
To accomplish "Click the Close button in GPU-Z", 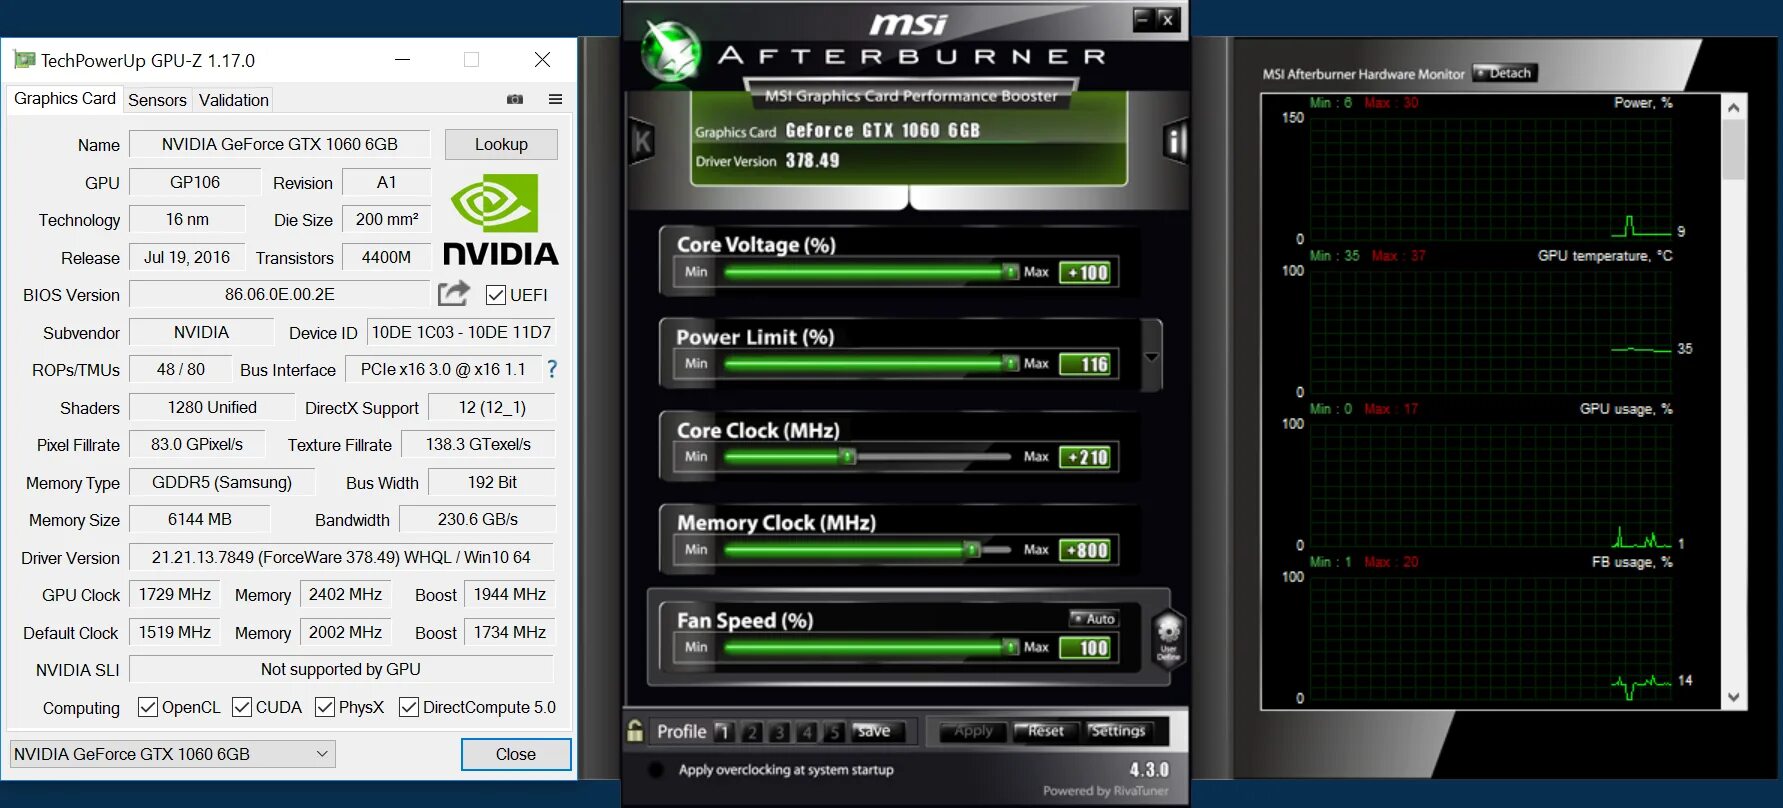I will tap(516, 754).
